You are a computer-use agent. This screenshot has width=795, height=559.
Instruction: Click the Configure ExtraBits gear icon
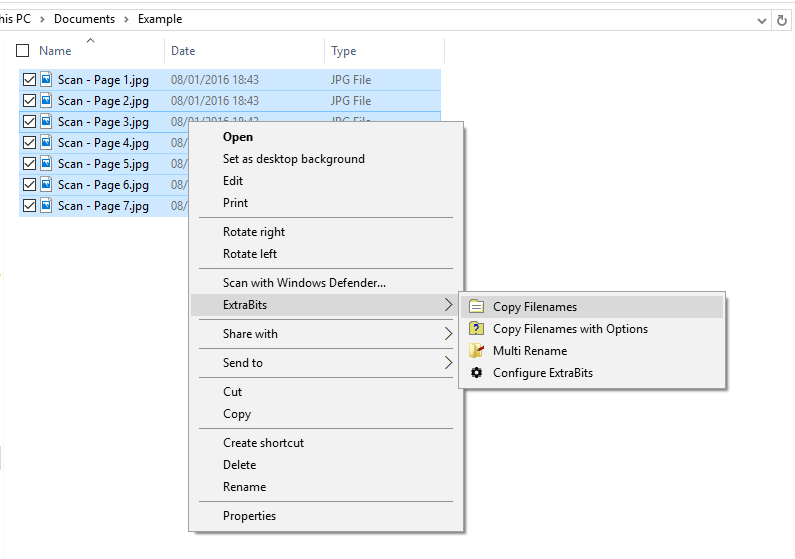[x=476, y=373]
